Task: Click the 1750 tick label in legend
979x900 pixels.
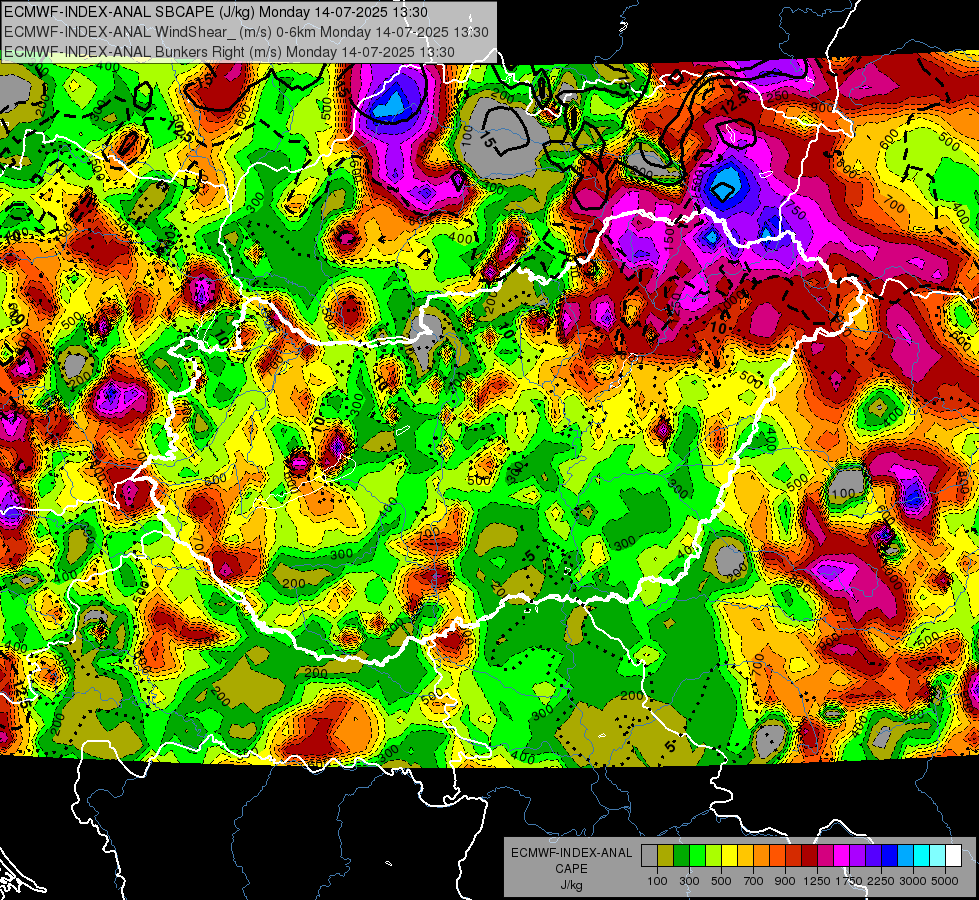Action: (x=850, y=881)
